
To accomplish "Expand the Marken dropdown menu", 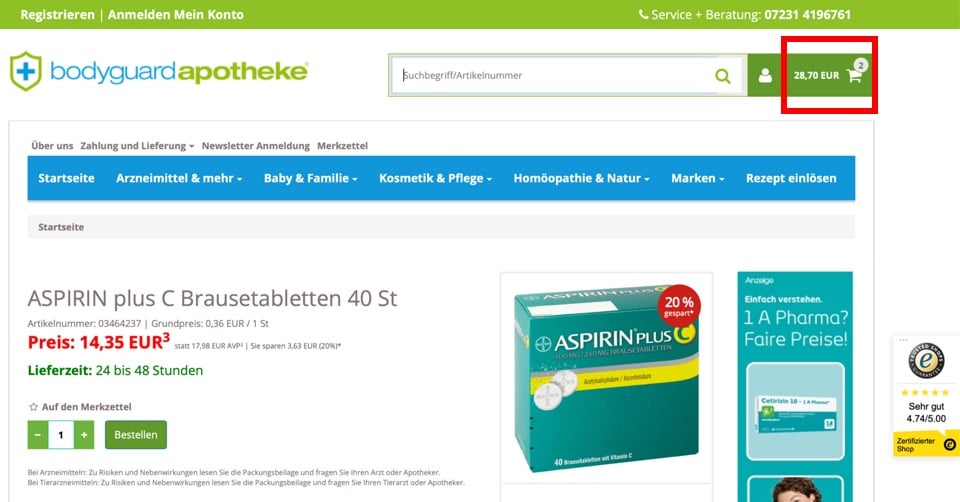I will [x=697, y=178].
